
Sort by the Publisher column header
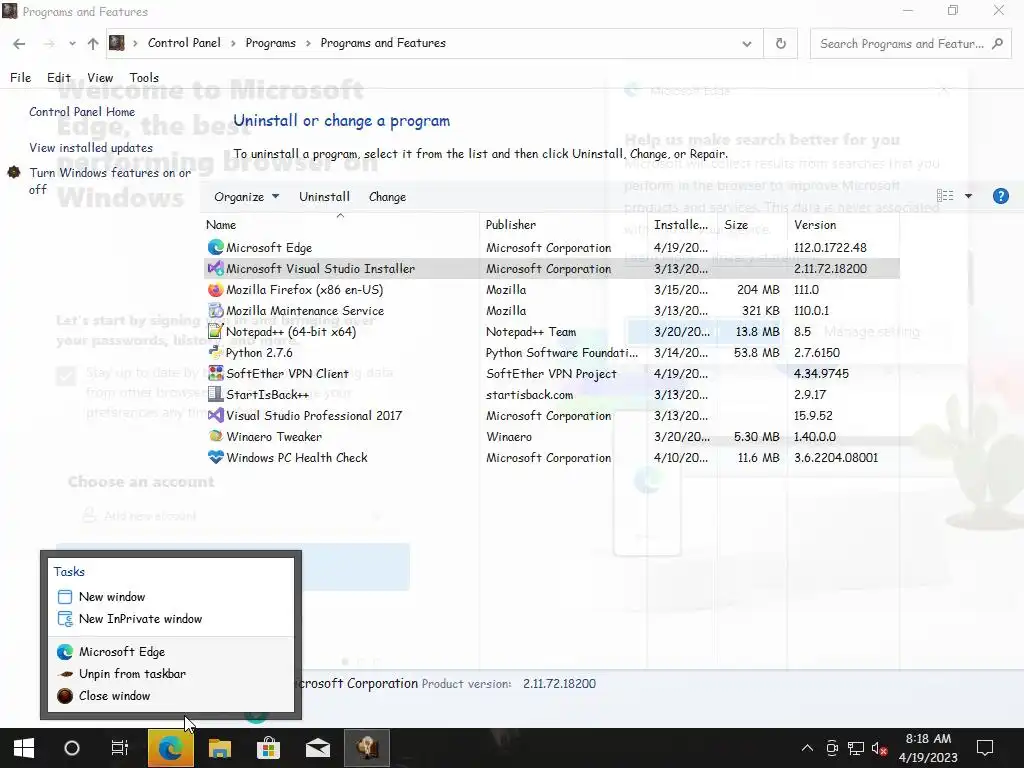(564, 225)
